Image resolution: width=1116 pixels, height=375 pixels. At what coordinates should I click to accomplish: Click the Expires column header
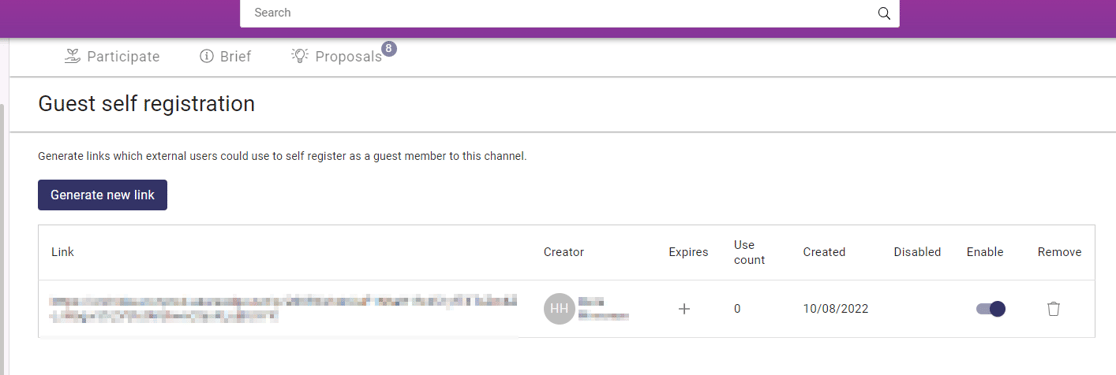(688, 252)
